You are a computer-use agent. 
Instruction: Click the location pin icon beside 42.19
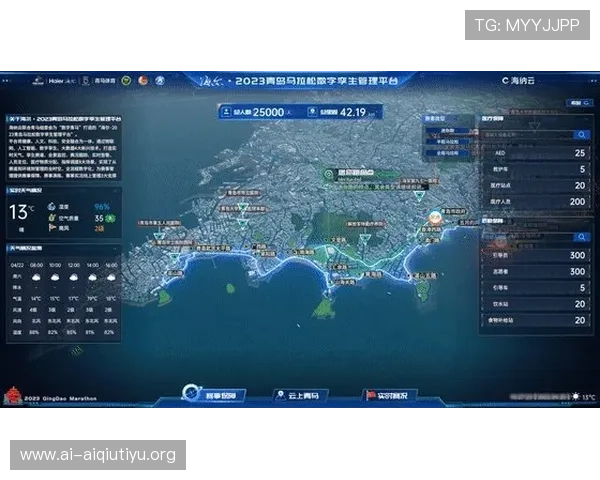(313, 112)
